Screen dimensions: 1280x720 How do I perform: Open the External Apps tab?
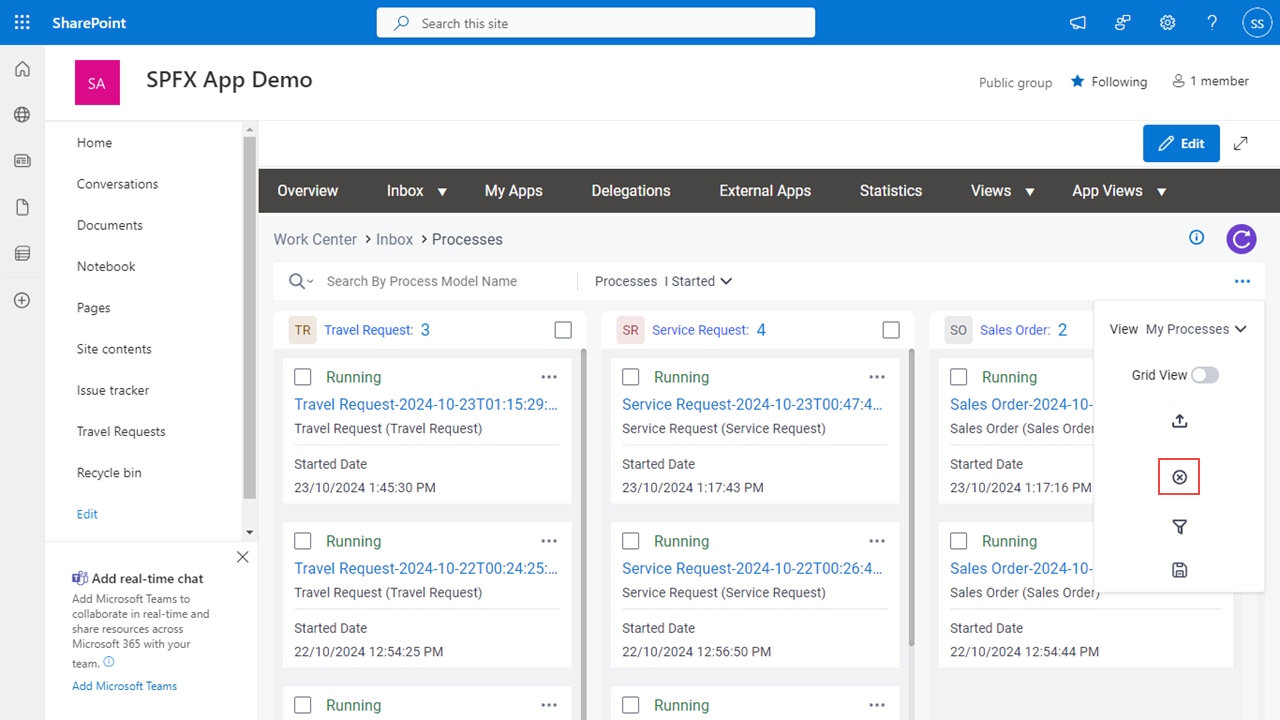point(765,190)
